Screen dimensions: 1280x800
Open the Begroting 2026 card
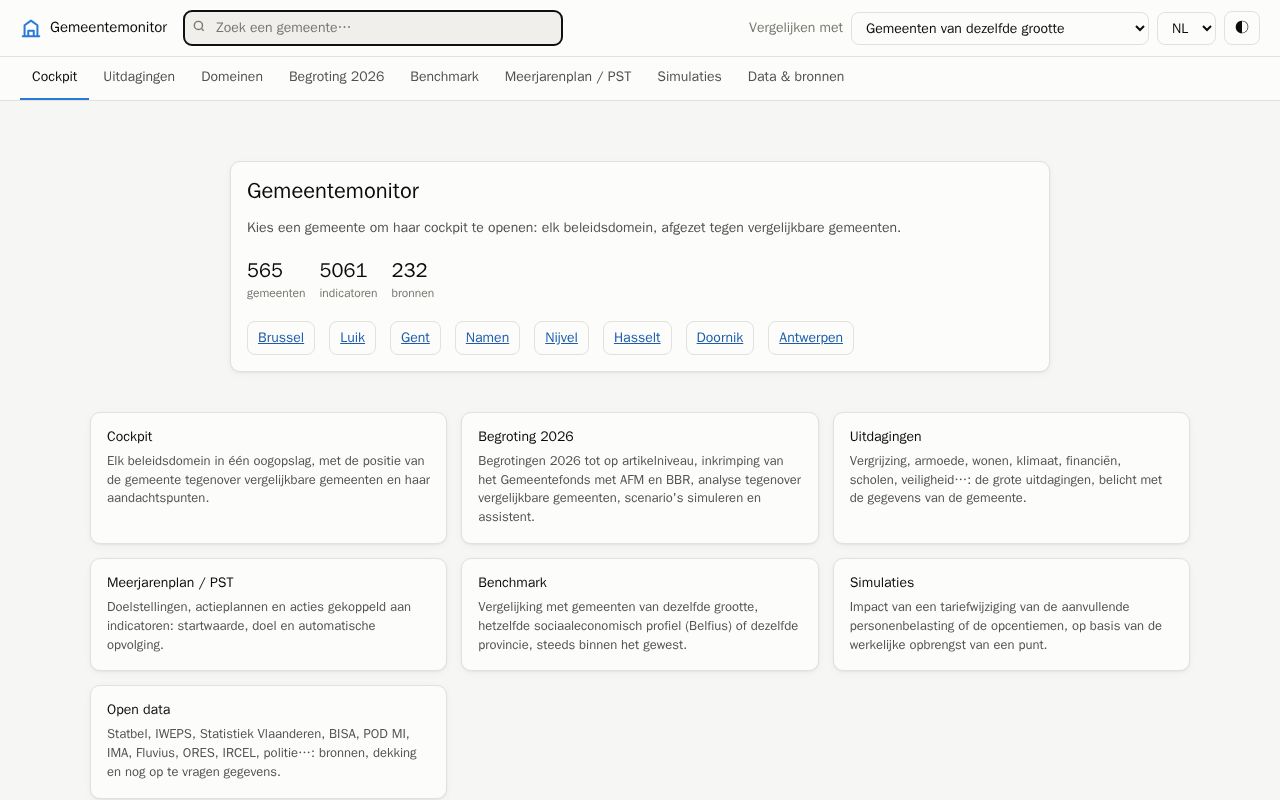(640, 478)
